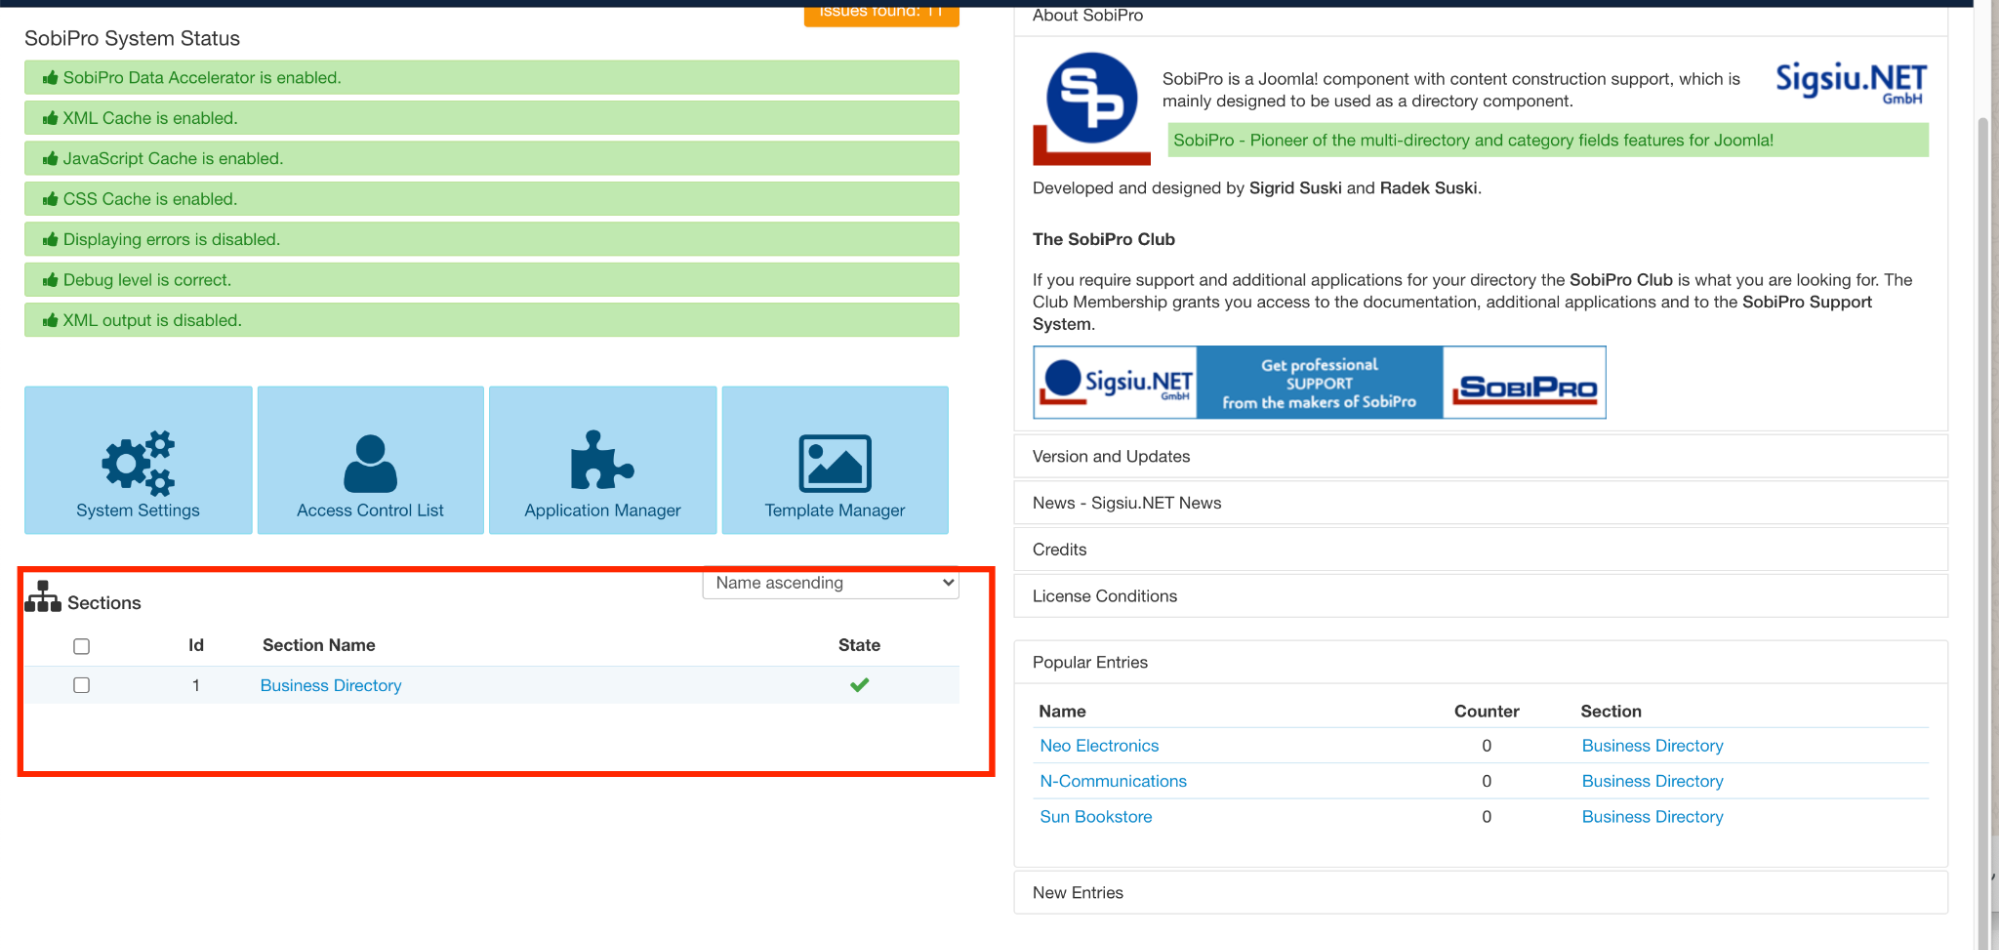Click the Id column header

pyautogui.click(x=196, y=645)
